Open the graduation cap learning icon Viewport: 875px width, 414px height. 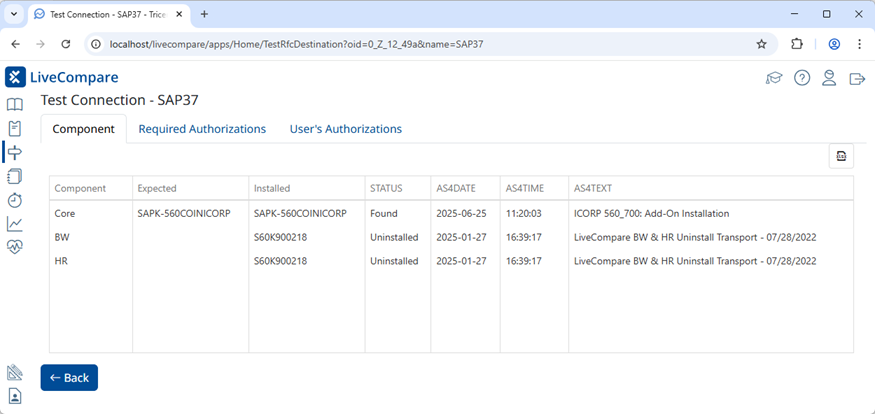774,78
